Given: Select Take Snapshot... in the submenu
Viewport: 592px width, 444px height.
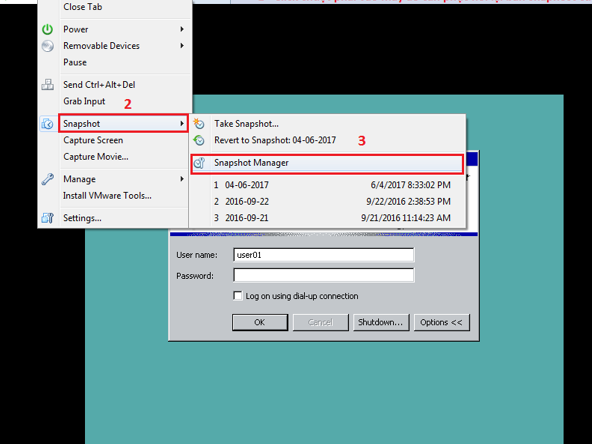Looking at the screenshot, I should tap(246, 123).
